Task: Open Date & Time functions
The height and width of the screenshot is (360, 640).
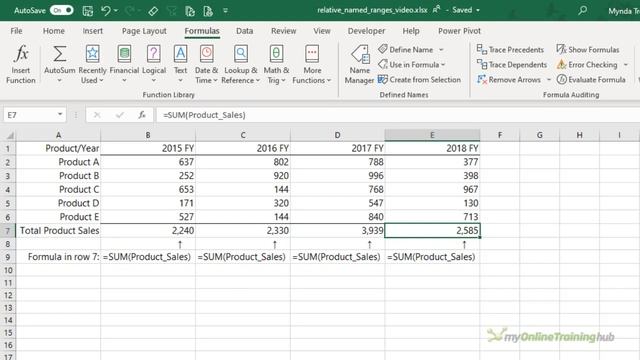Action: click(x=207, y=64)
